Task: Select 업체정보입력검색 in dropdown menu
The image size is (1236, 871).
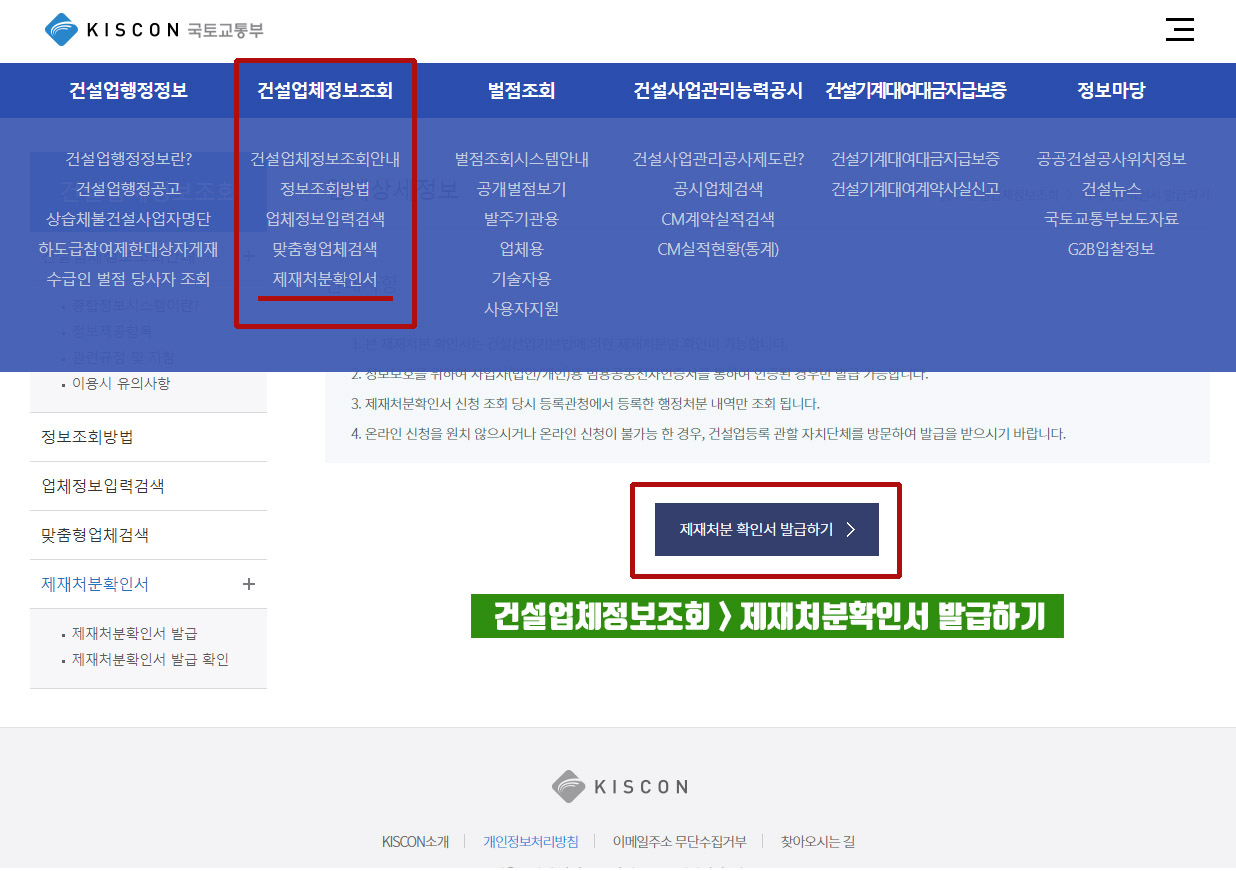Action: tap(325, 219)
